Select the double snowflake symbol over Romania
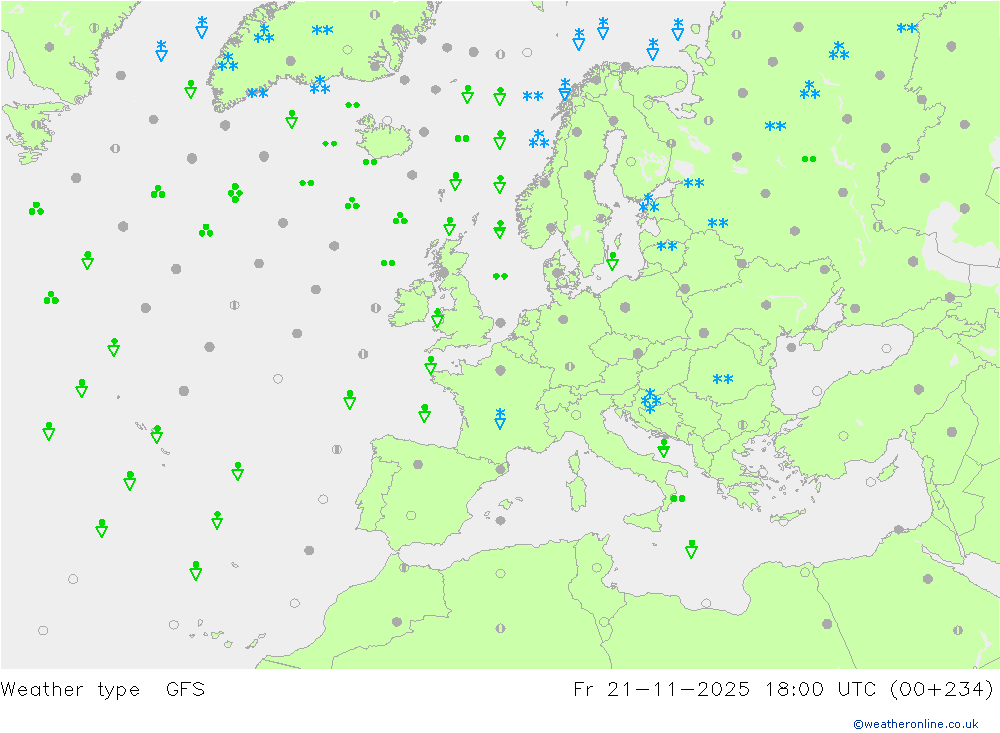The image size is (1000, 733). [x=723, y=379]
